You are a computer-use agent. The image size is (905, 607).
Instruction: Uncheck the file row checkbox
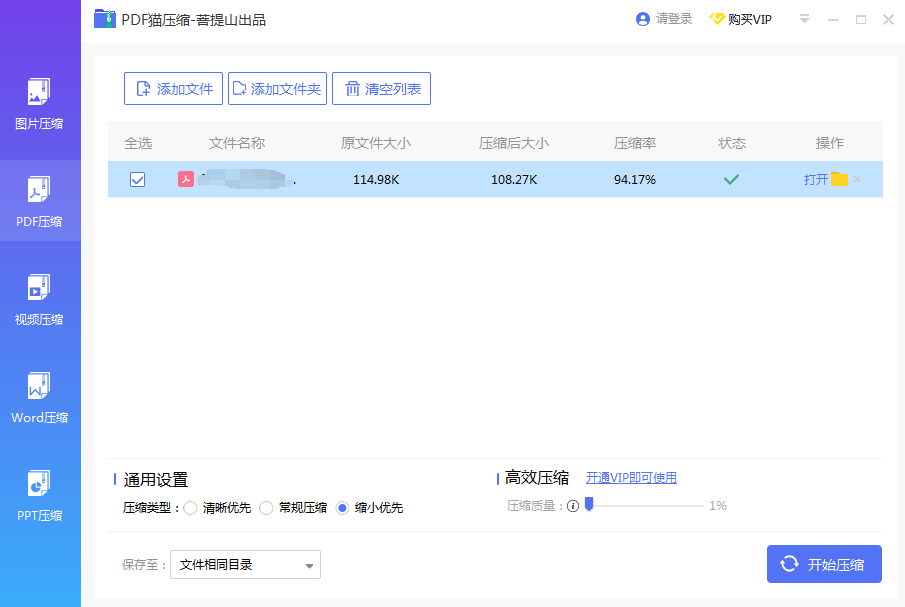tap(137, 179)
